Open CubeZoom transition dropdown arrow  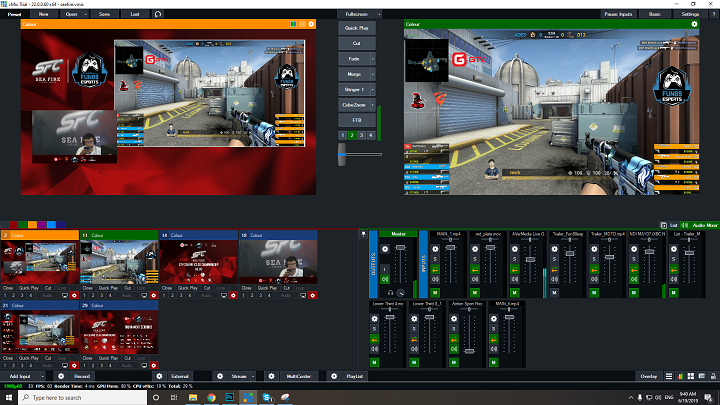372,105
